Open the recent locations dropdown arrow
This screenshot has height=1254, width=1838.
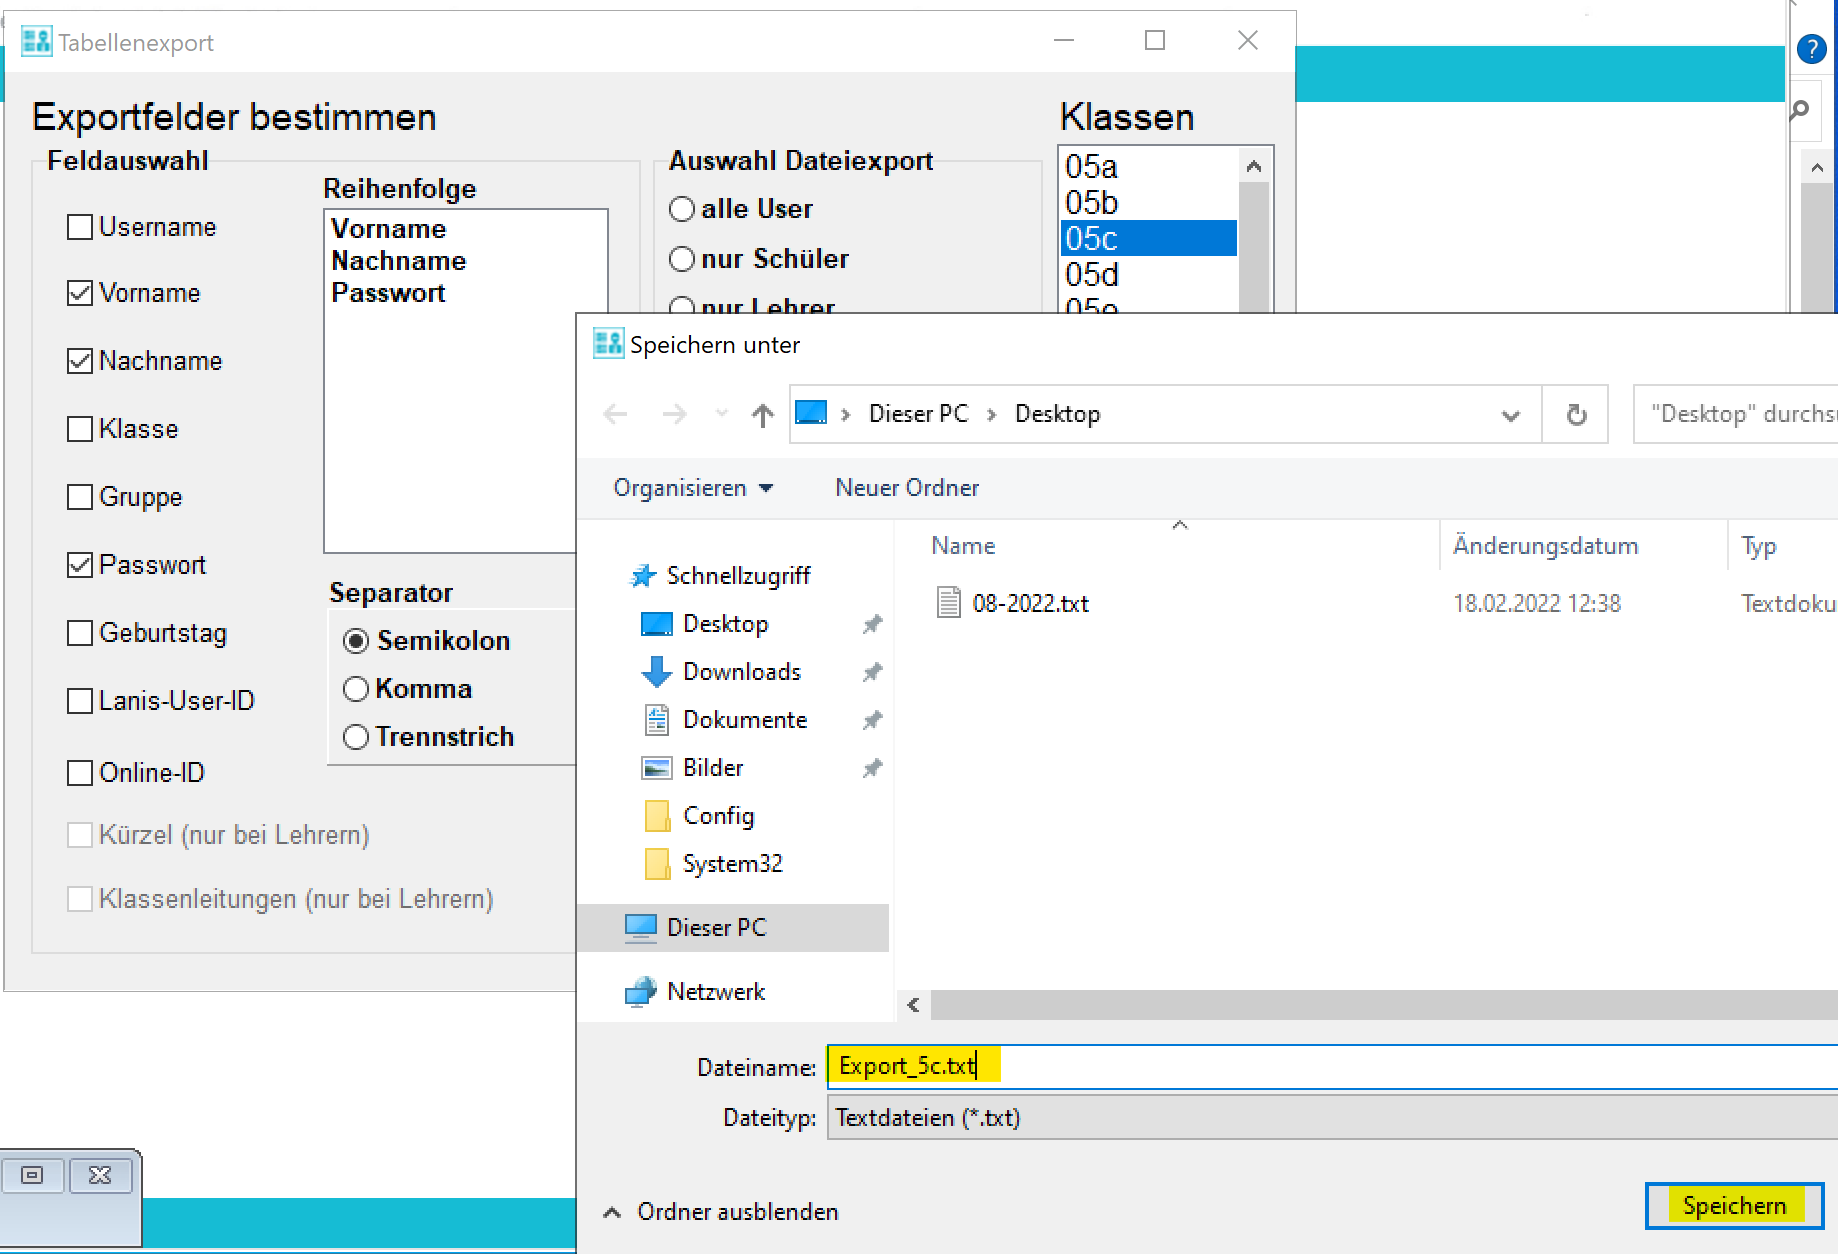coord(722,413)
